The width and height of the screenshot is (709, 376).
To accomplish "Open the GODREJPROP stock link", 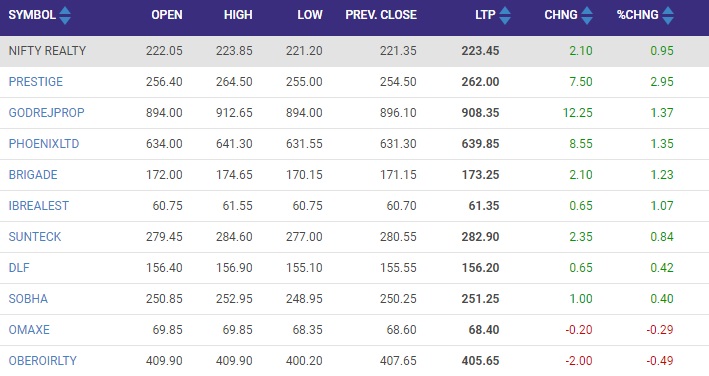I will click(47, 113).
